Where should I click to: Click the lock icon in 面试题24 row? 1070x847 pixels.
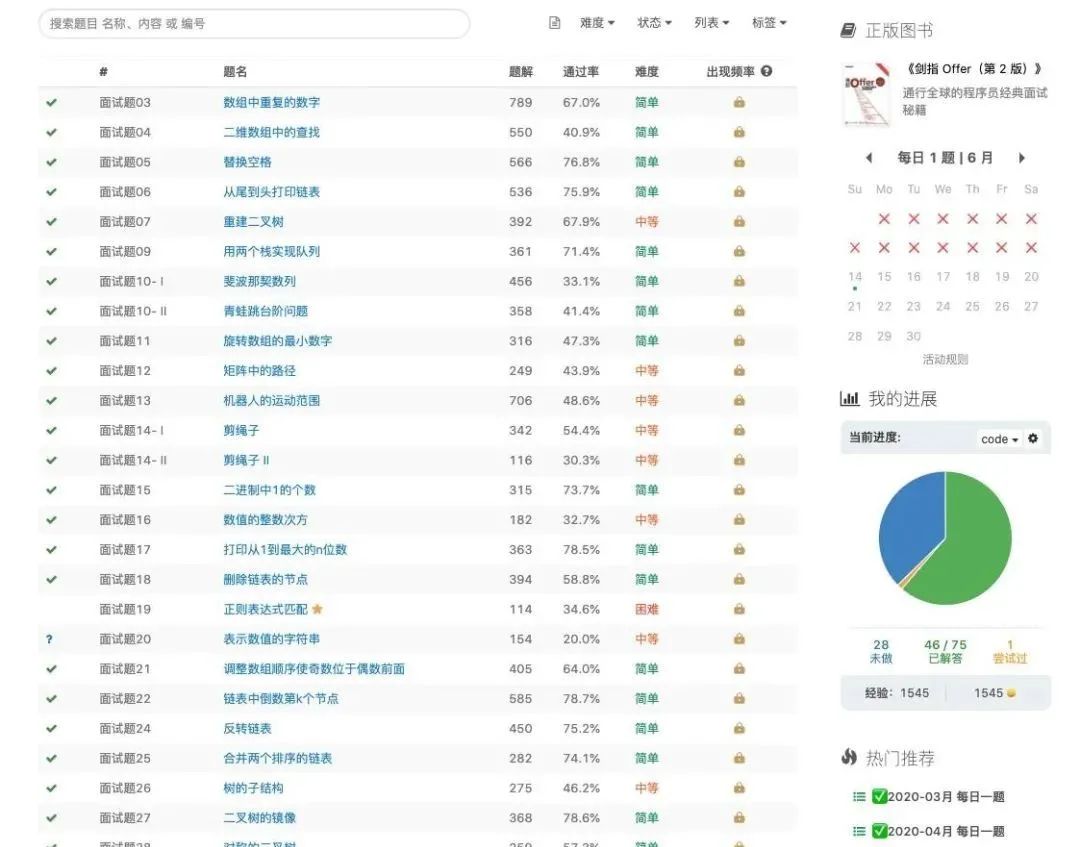739,728
